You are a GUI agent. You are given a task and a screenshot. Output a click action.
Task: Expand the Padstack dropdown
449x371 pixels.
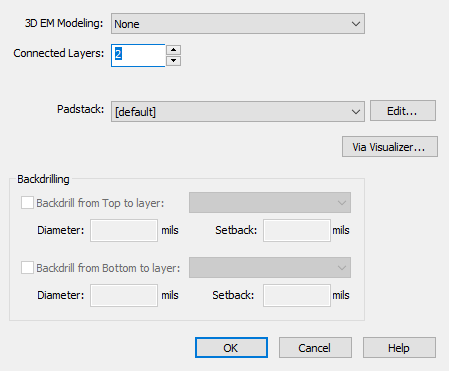[x=238, y=112]
